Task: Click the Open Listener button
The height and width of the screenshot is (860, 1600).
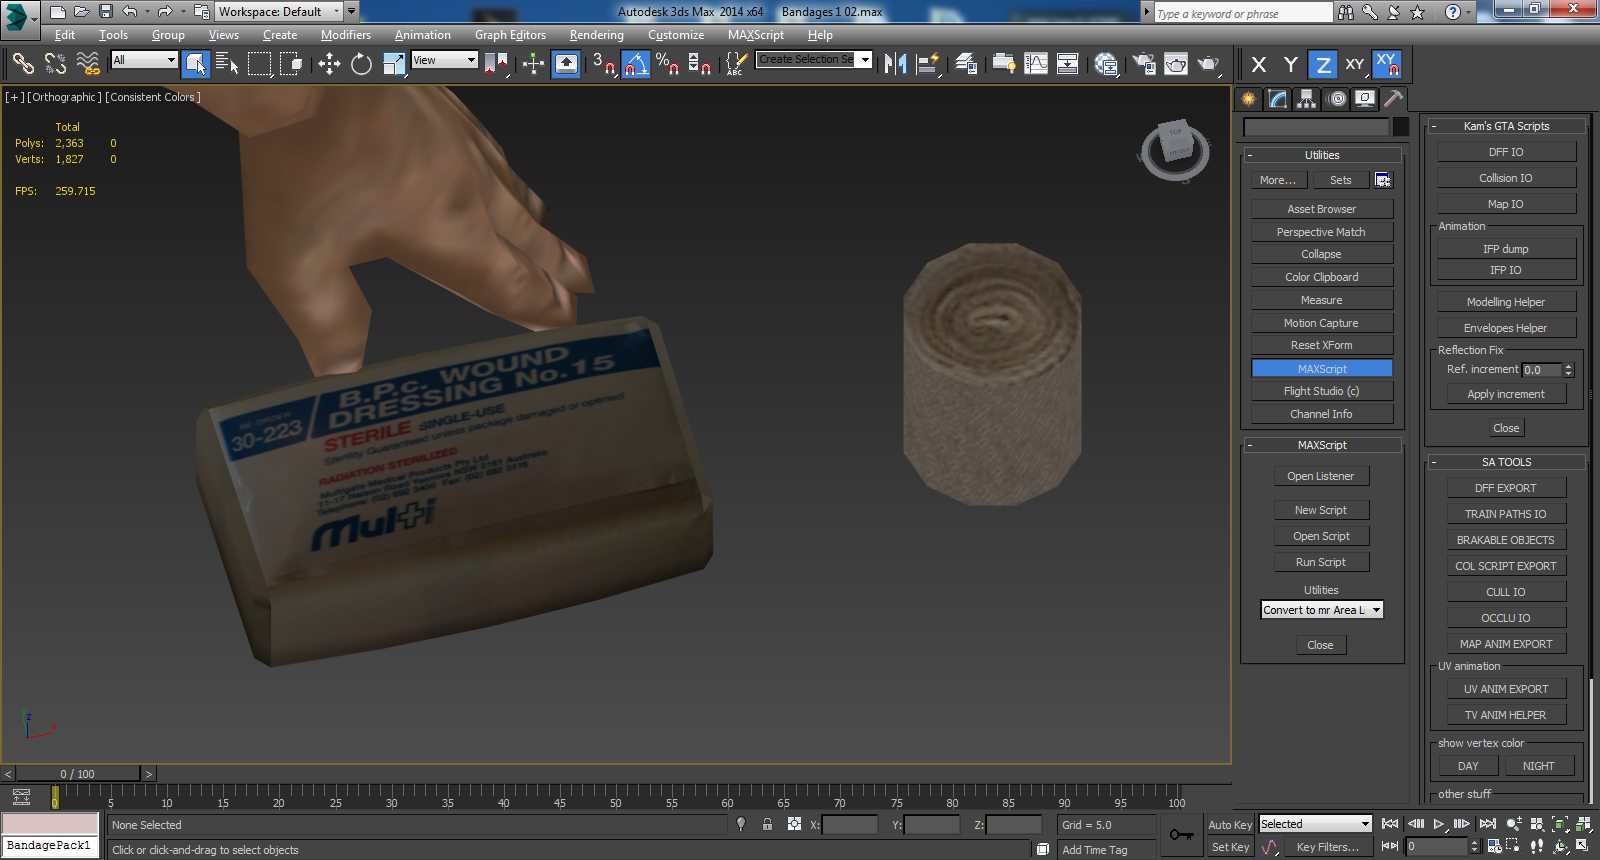Action: tap(1321, 476)
